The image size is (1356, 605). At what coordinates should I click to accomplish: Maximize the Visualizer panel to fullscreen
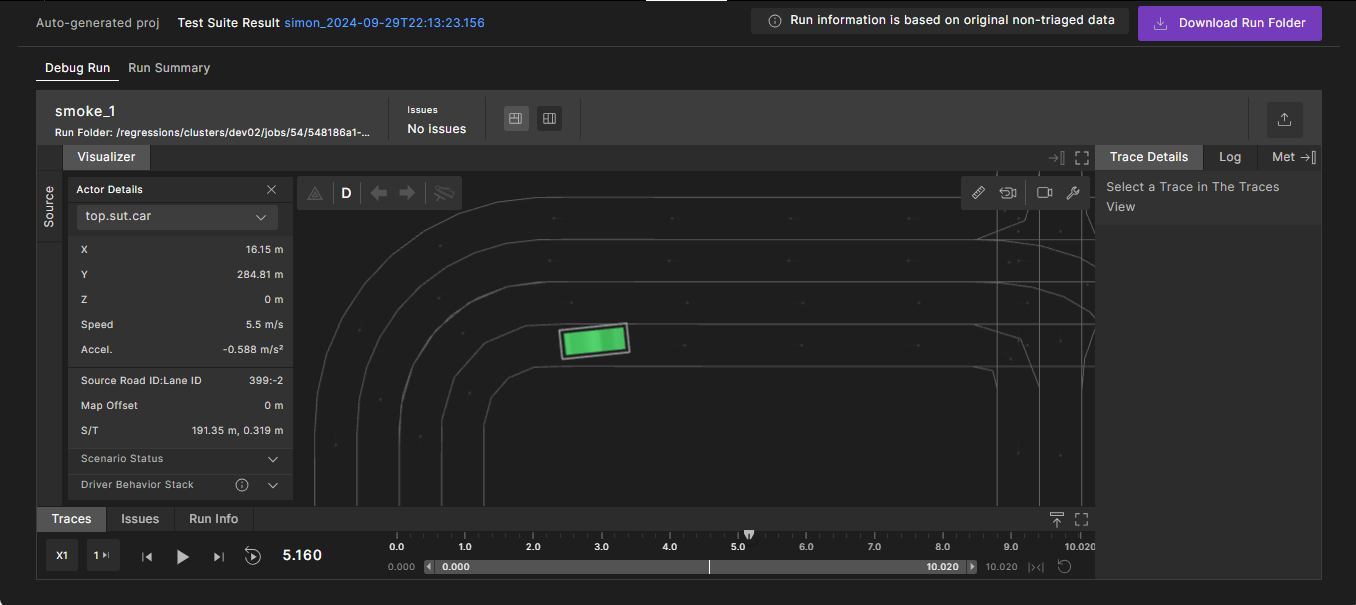point(1082,158)
